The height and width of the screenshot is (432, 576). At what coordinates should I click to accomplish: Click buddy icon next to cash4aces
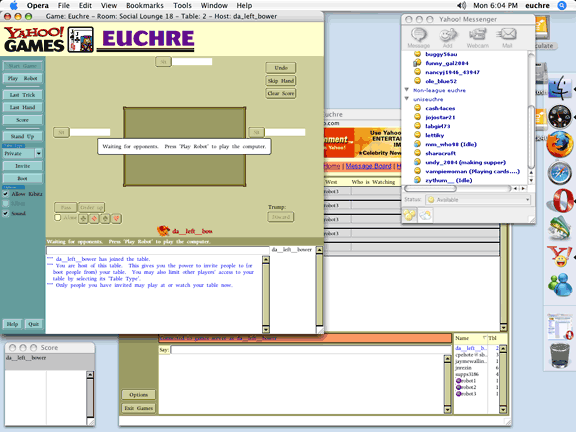click(x=417, y=108)
